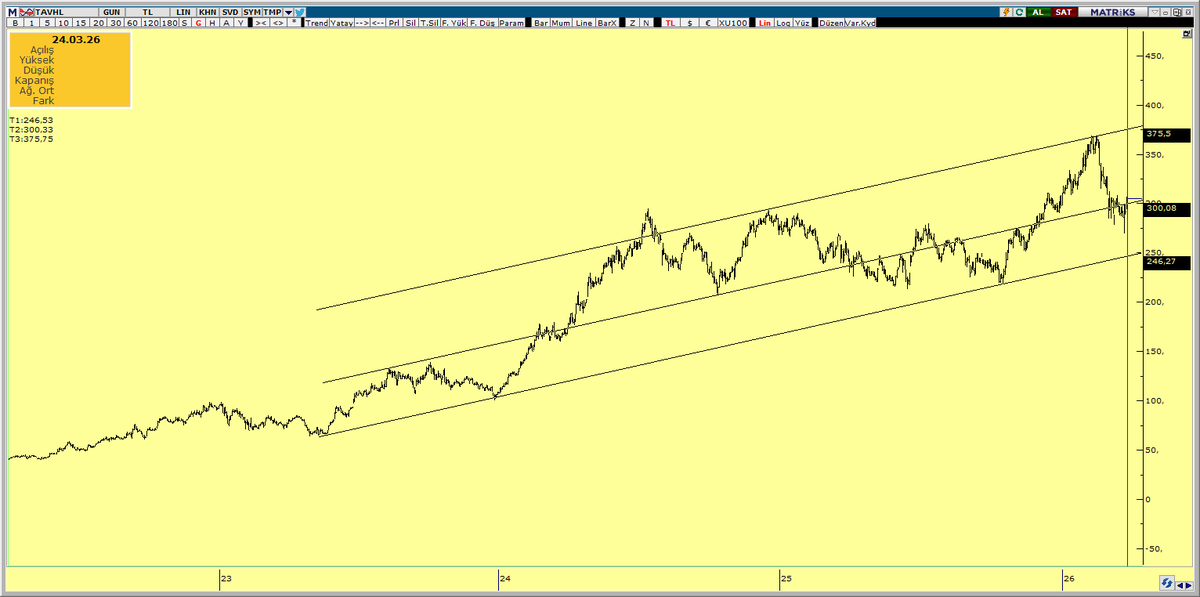This screenshot has height=597, width=1200.
Task: Click the compress chart >< icon
Action: coord(260,22)
